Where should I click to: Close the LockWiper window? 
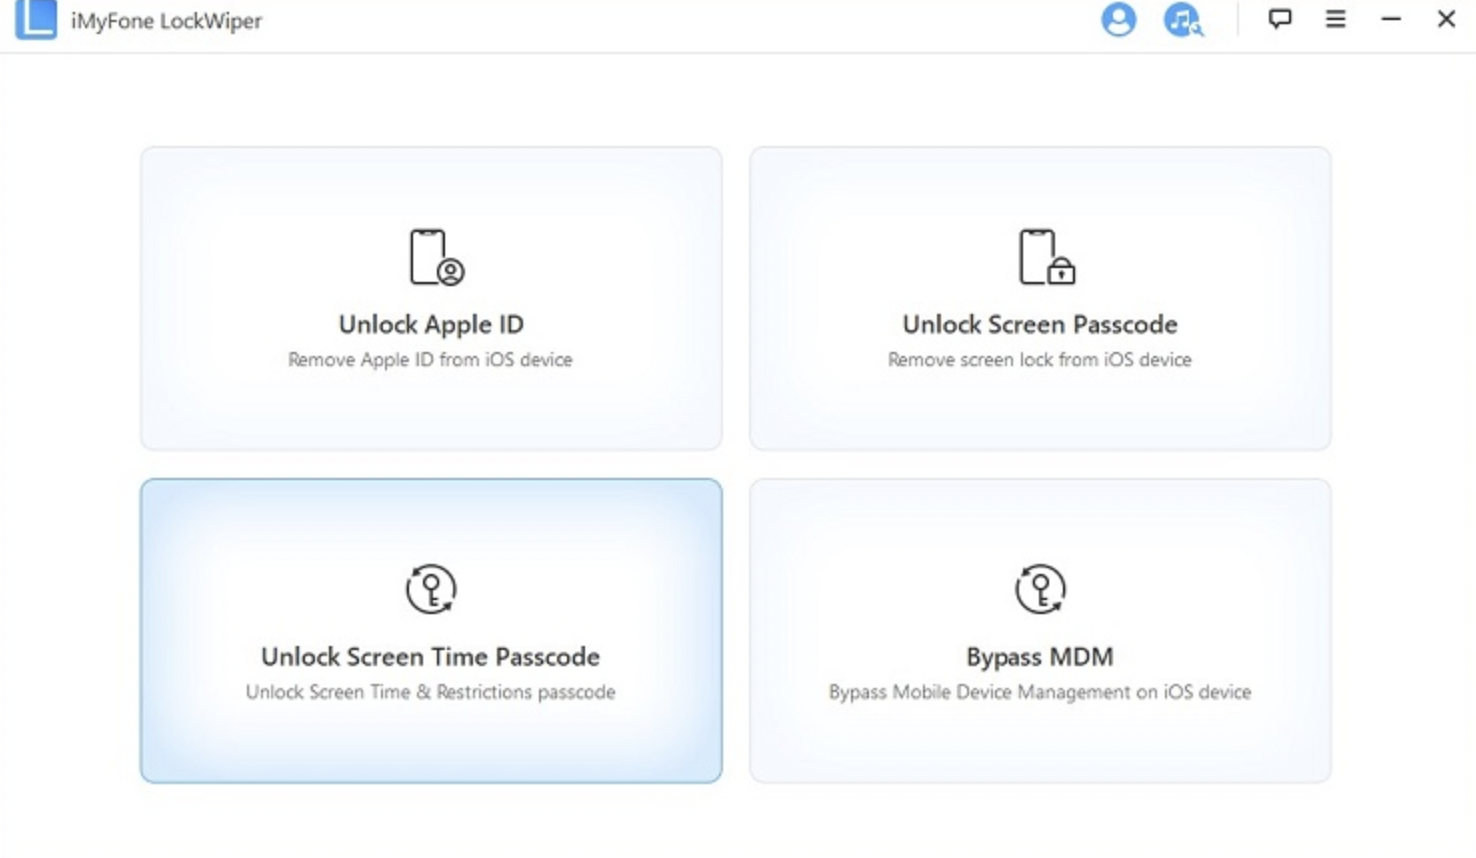click(1446, 19)
